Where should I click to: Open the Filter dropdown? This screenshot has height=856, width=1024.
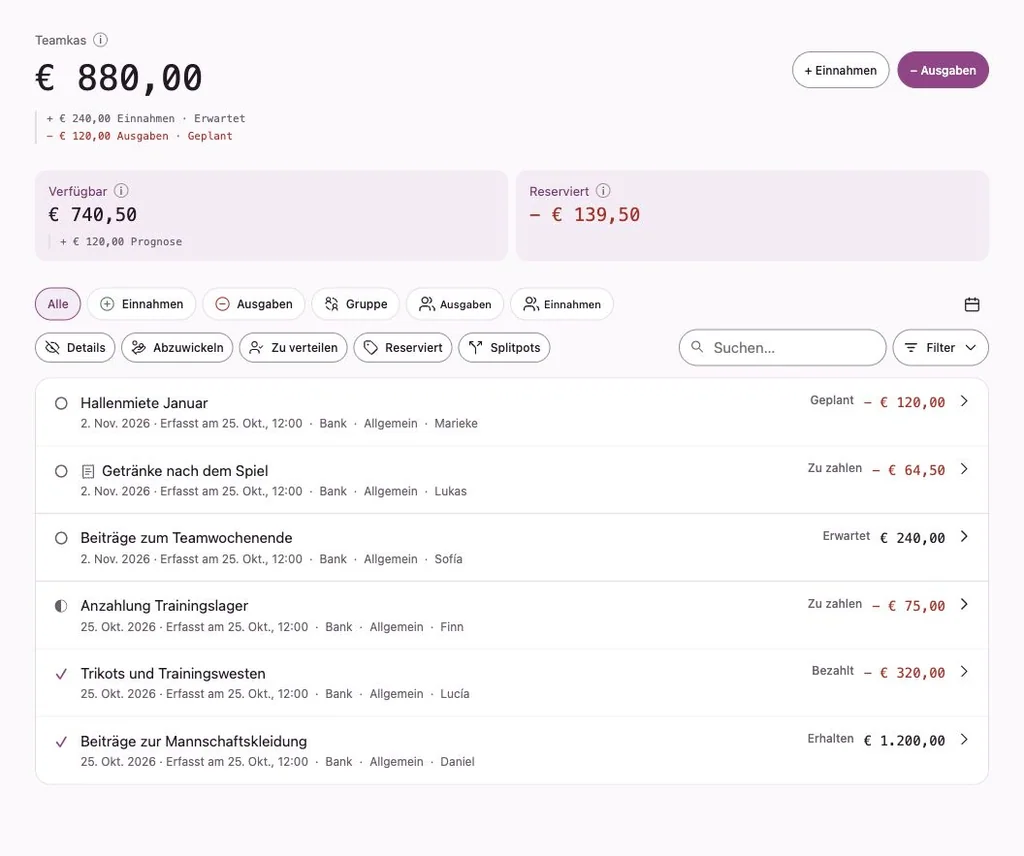tap(940, 347)
